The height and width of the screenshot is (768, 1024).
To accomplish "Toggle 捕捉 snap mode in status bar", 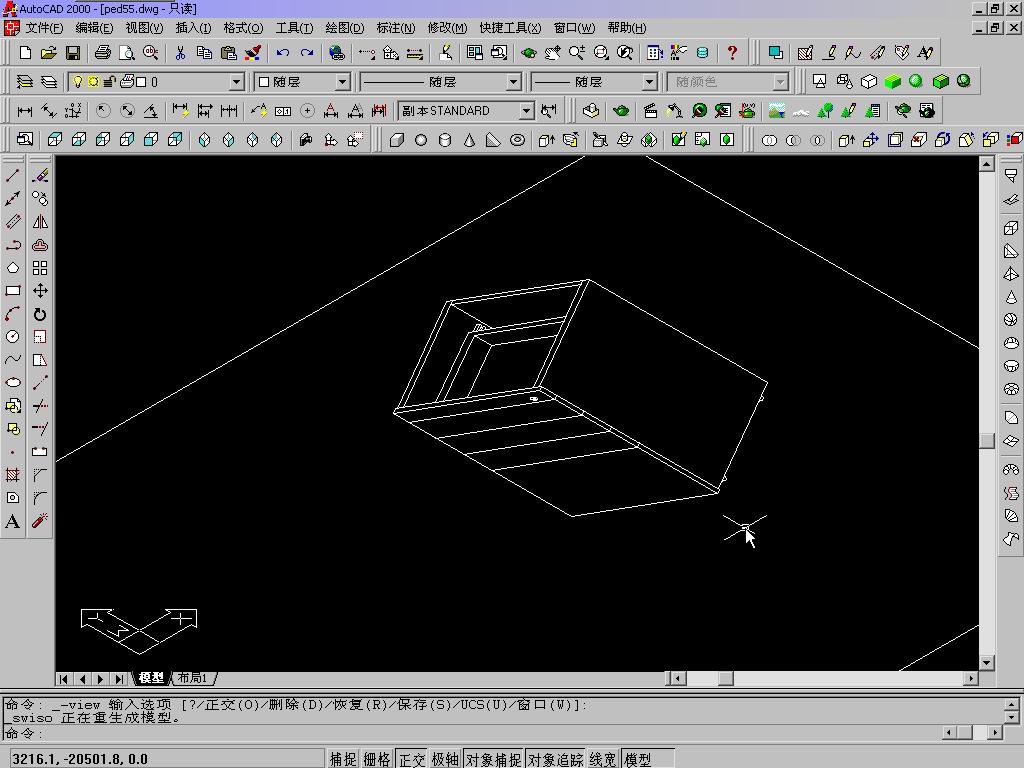I will click(x=343, y=760).
